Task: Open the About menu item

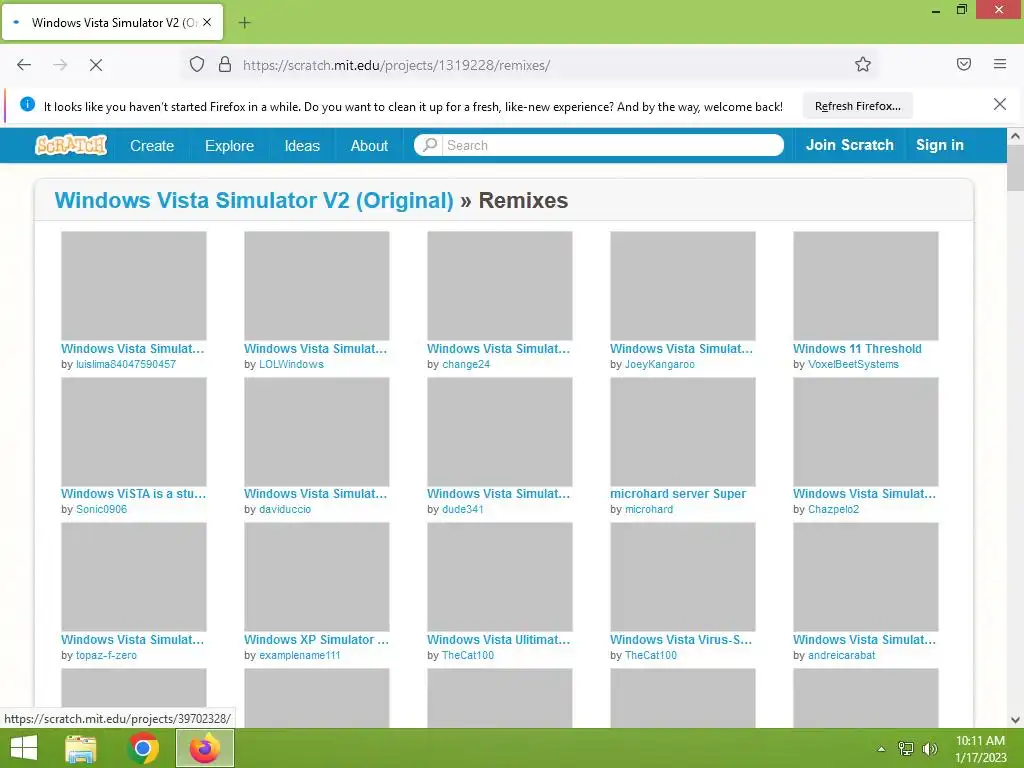Action: [369, 146]
